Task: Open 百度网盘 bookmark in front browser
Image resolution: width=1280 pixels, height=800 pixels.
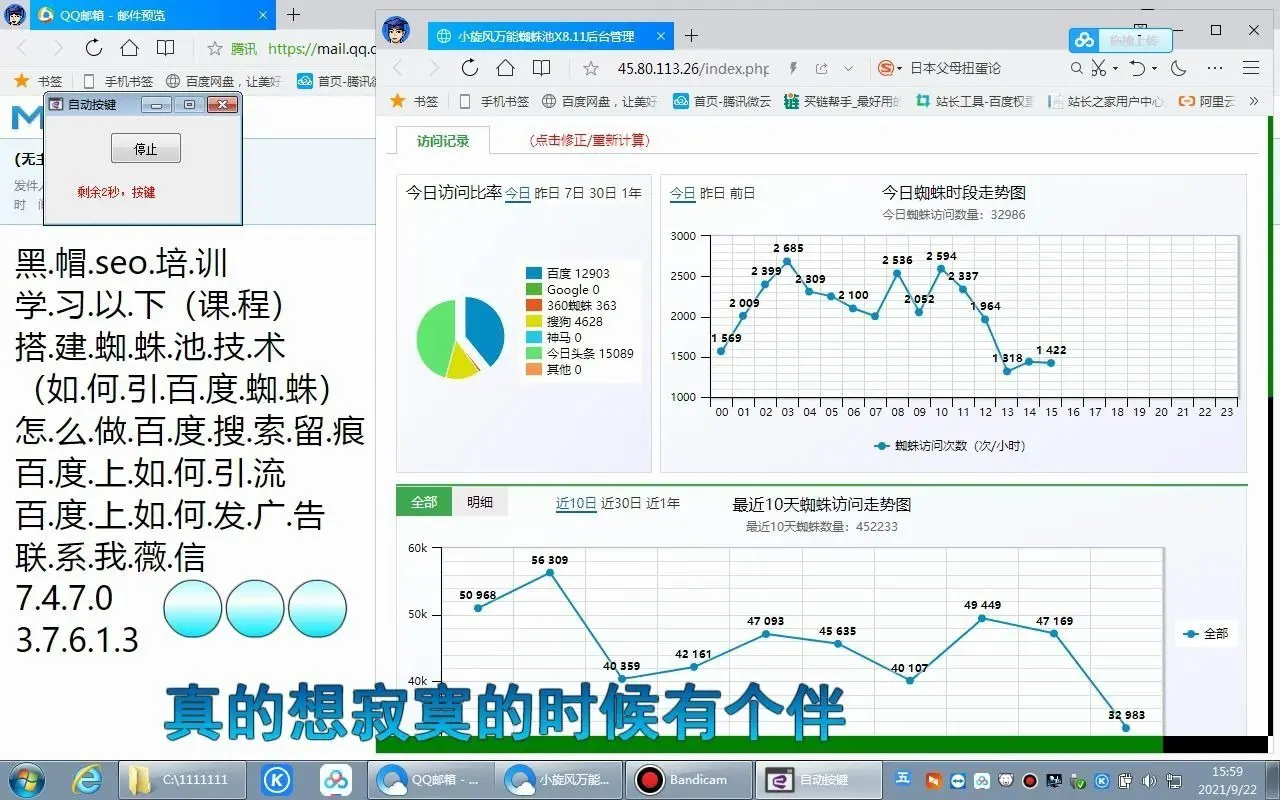Action: 600,101
